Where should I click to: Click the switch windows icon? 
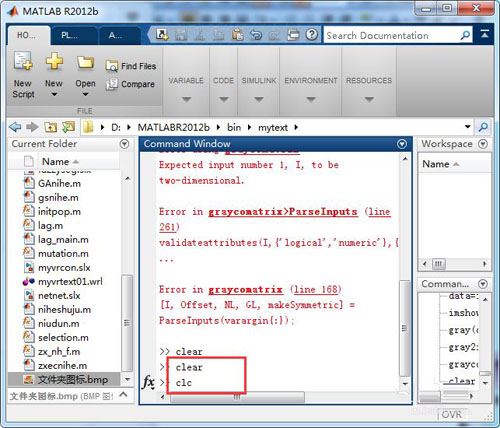293,35
